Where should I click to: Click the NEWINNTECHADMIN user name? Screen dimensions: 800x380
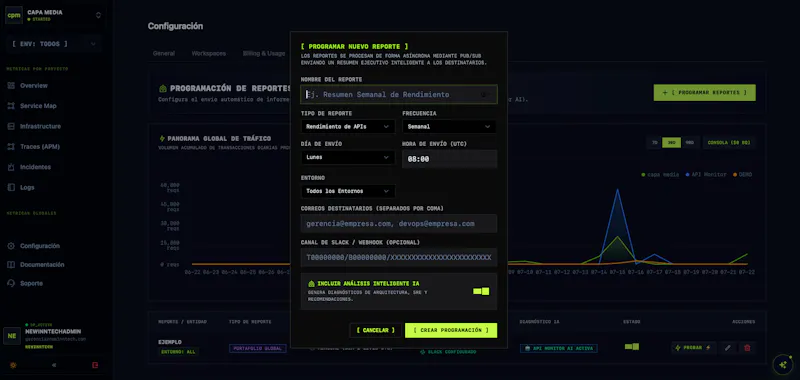(x=53, y=332)
